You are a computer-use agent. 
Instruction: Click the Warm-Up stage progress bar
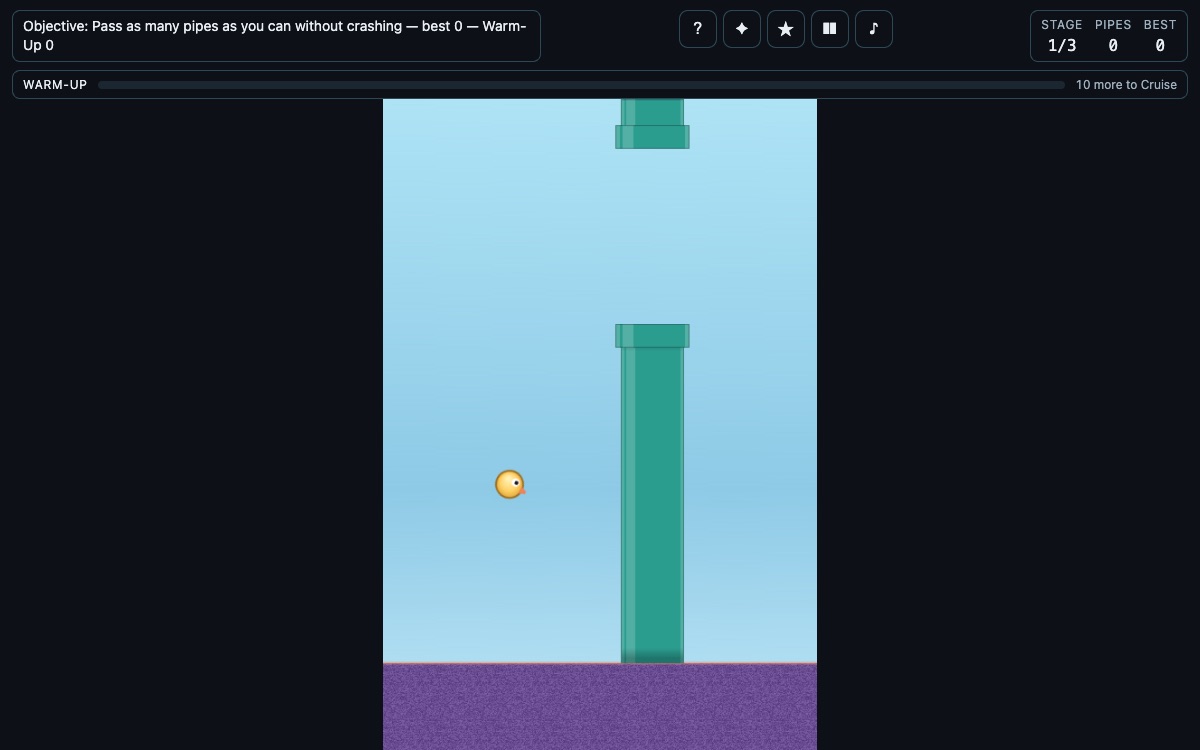tap(581, 85)
